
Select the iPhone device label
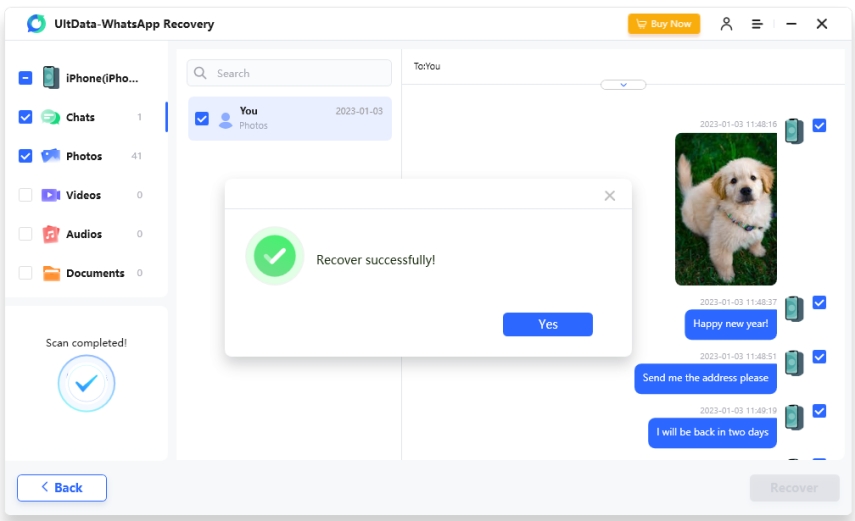[x=102, y=78]
